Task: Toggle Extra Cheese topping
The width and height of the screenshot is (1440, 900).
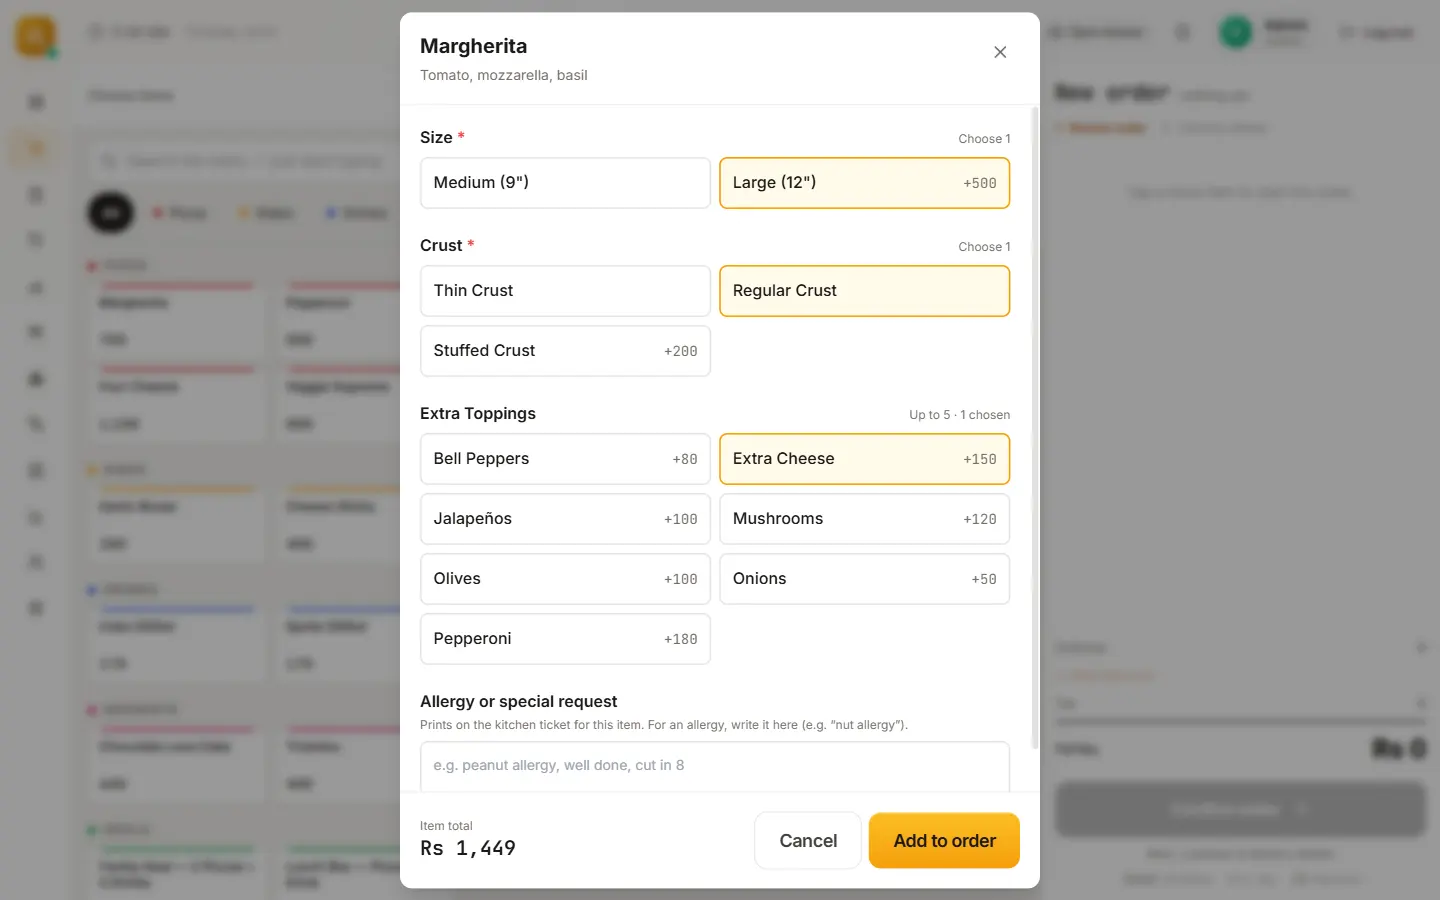Action: (865, 459)
